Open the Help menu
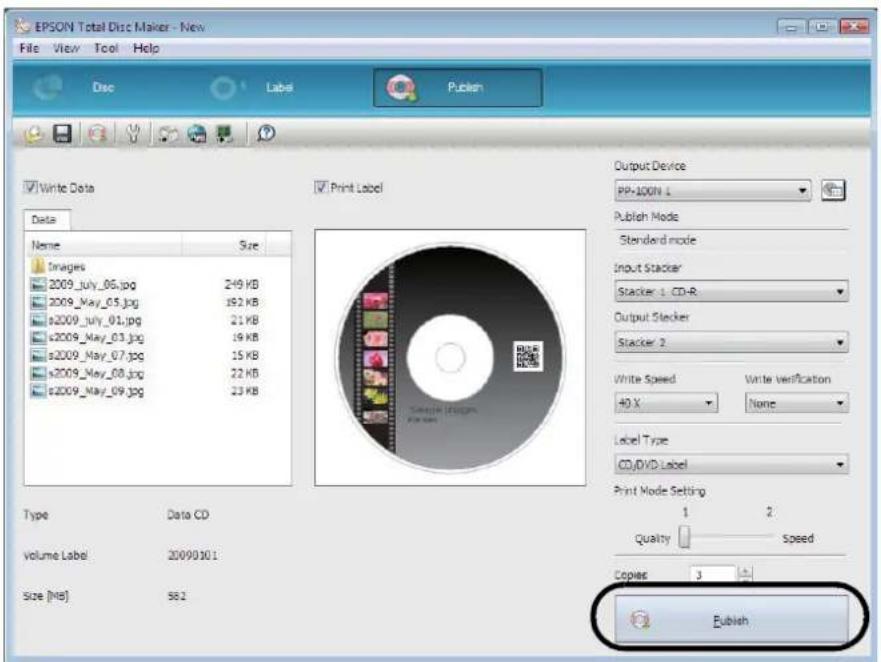This screenshot has height=662, width=881. point(146,48)
